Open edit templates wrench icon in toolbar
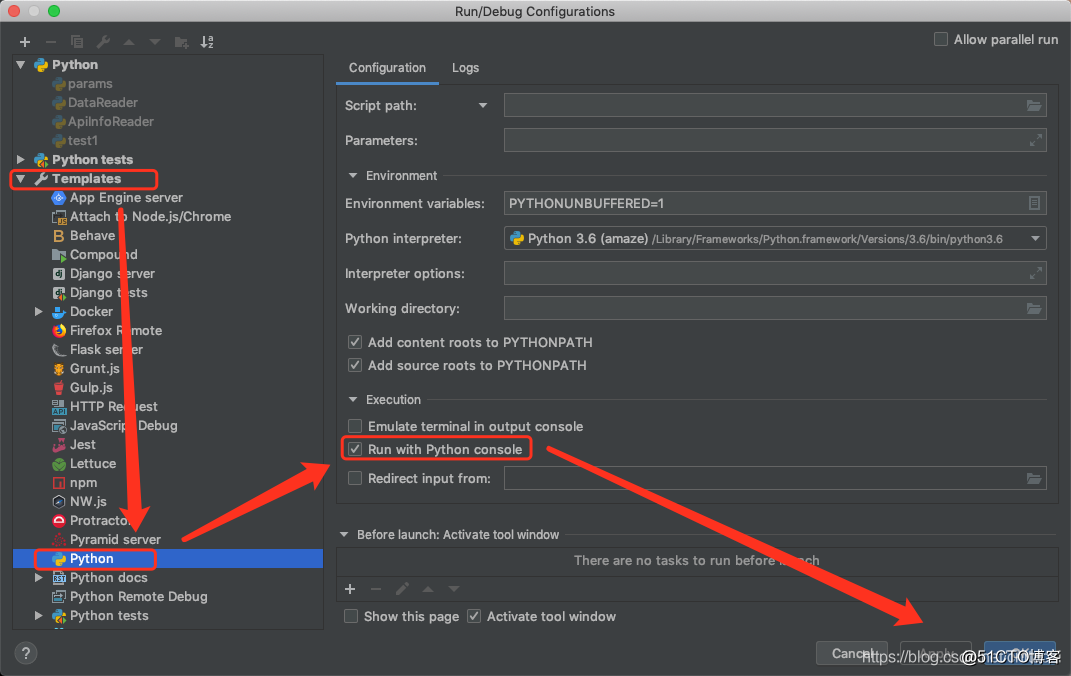Viewport: 1071px width, 676px height. click(103, 42)
